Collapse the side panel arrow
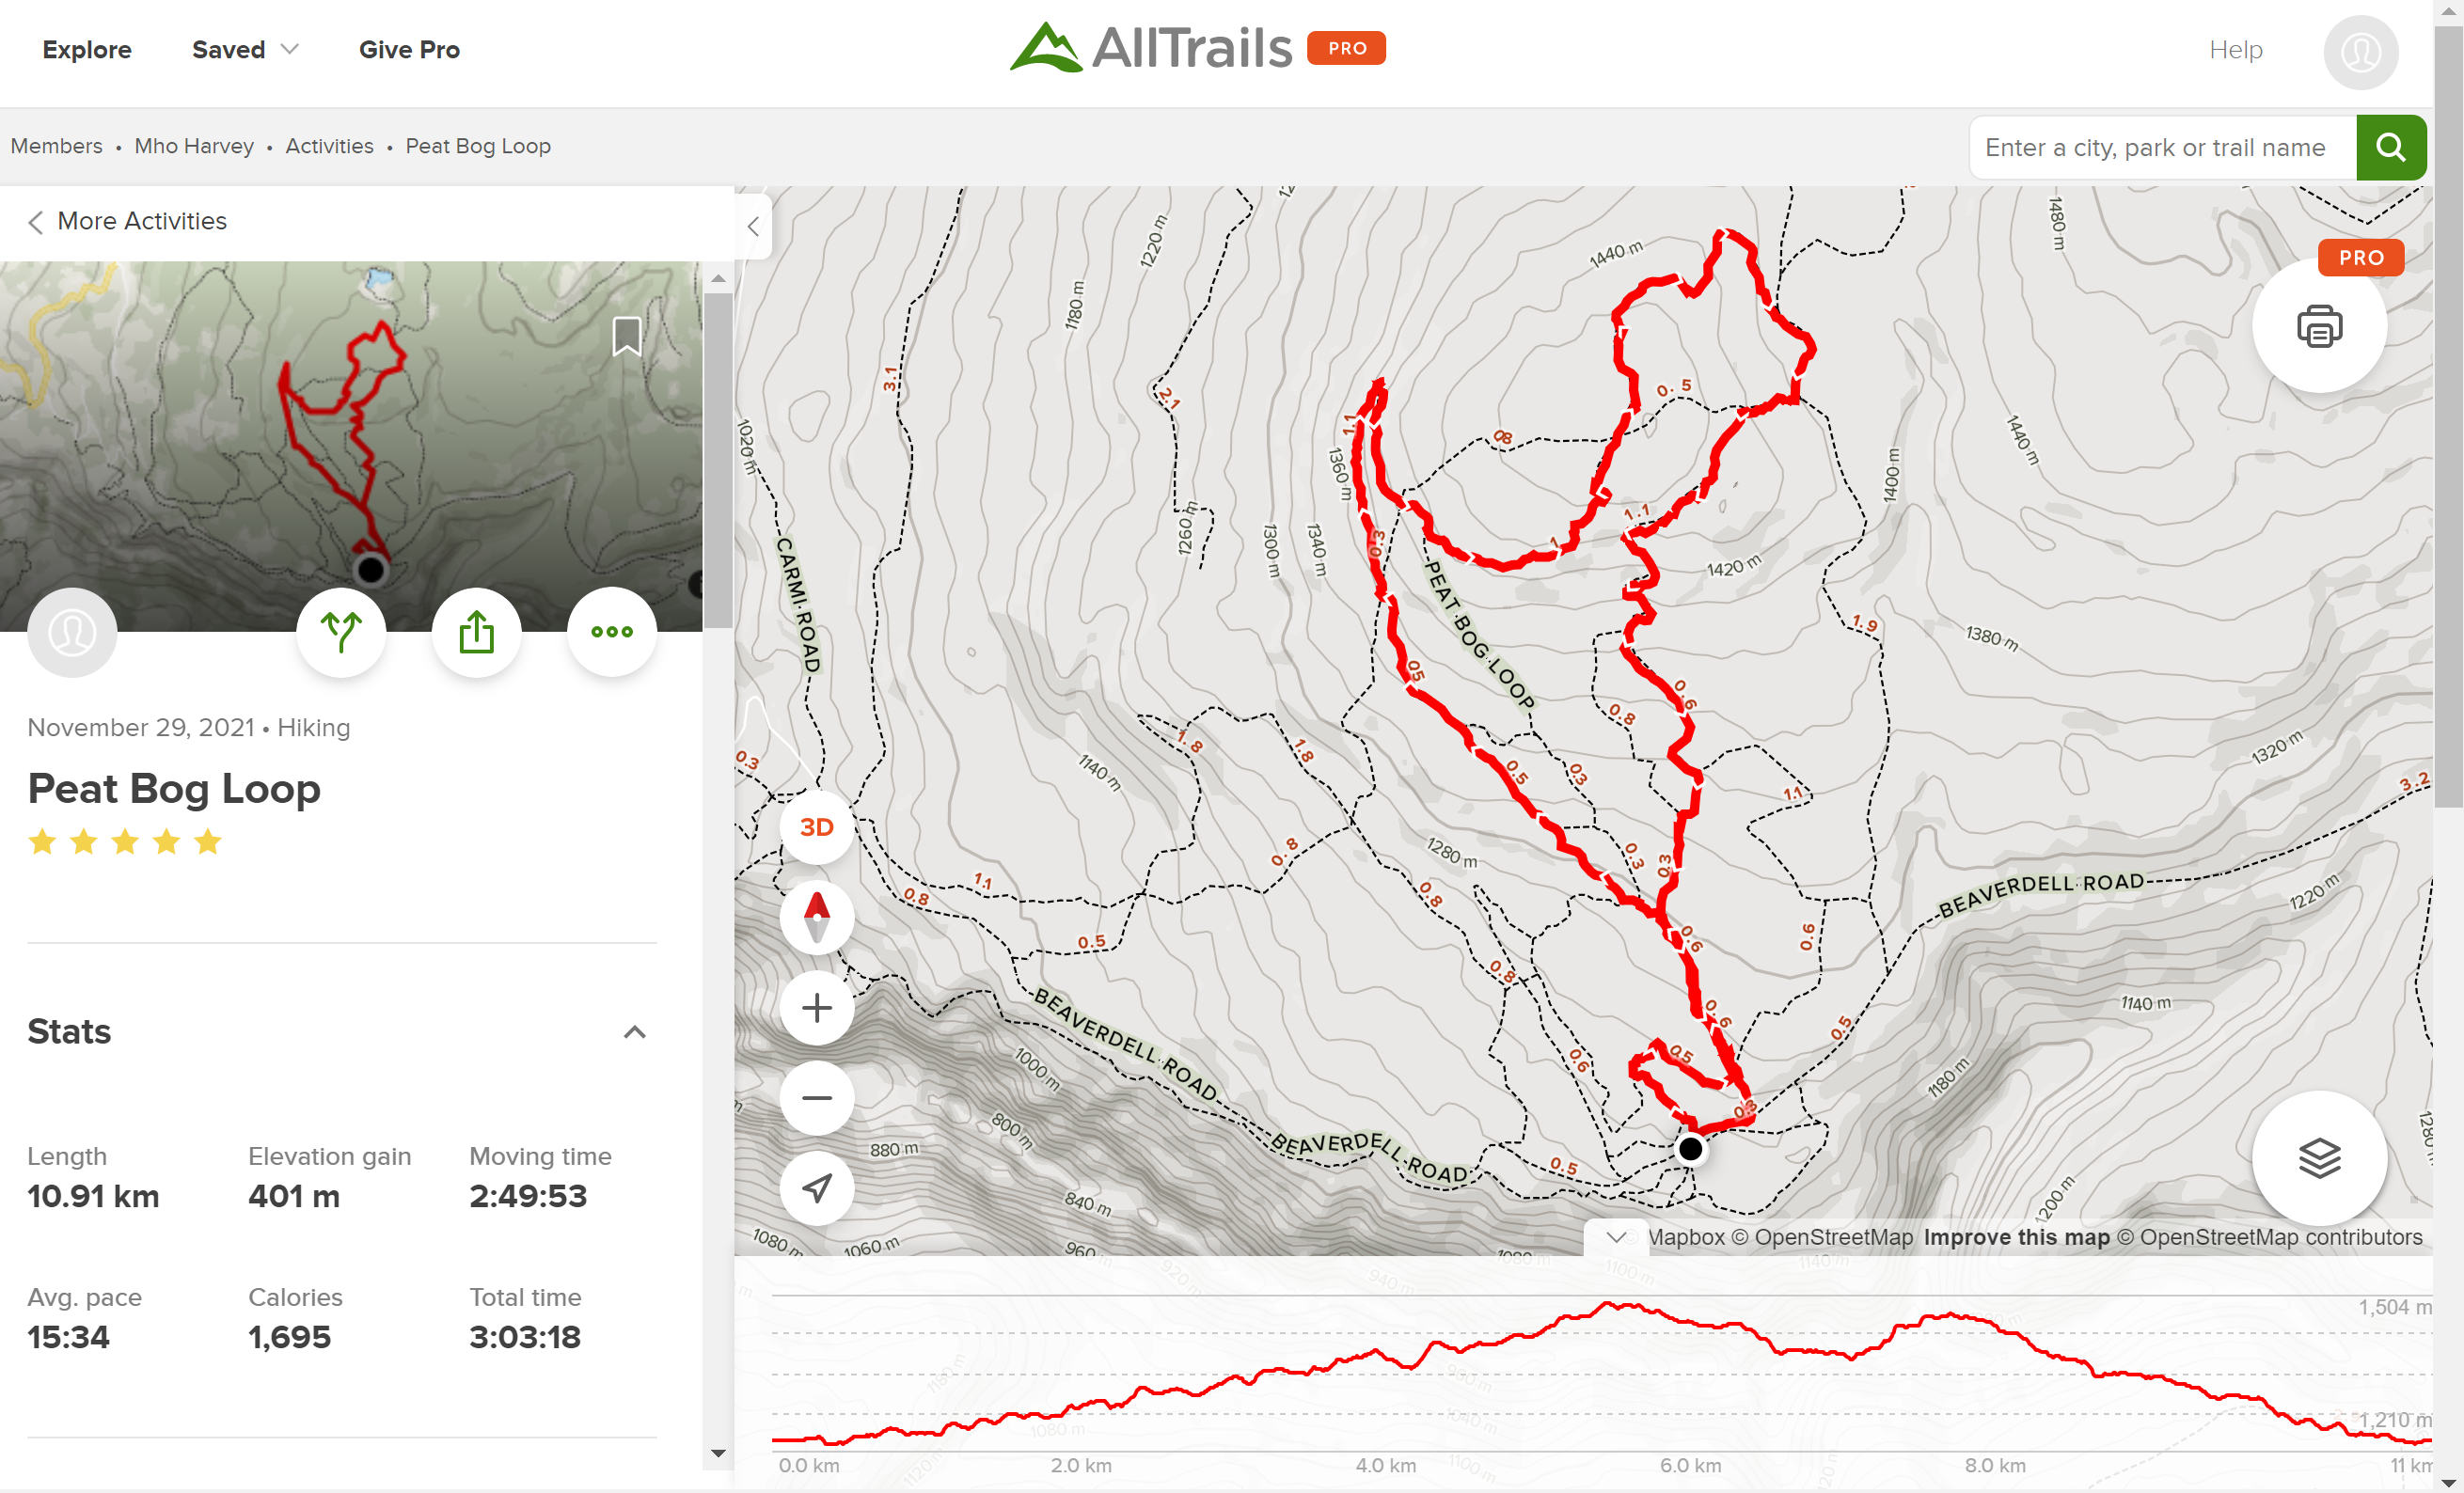The image size is (2464, 1493). [753, 226]
